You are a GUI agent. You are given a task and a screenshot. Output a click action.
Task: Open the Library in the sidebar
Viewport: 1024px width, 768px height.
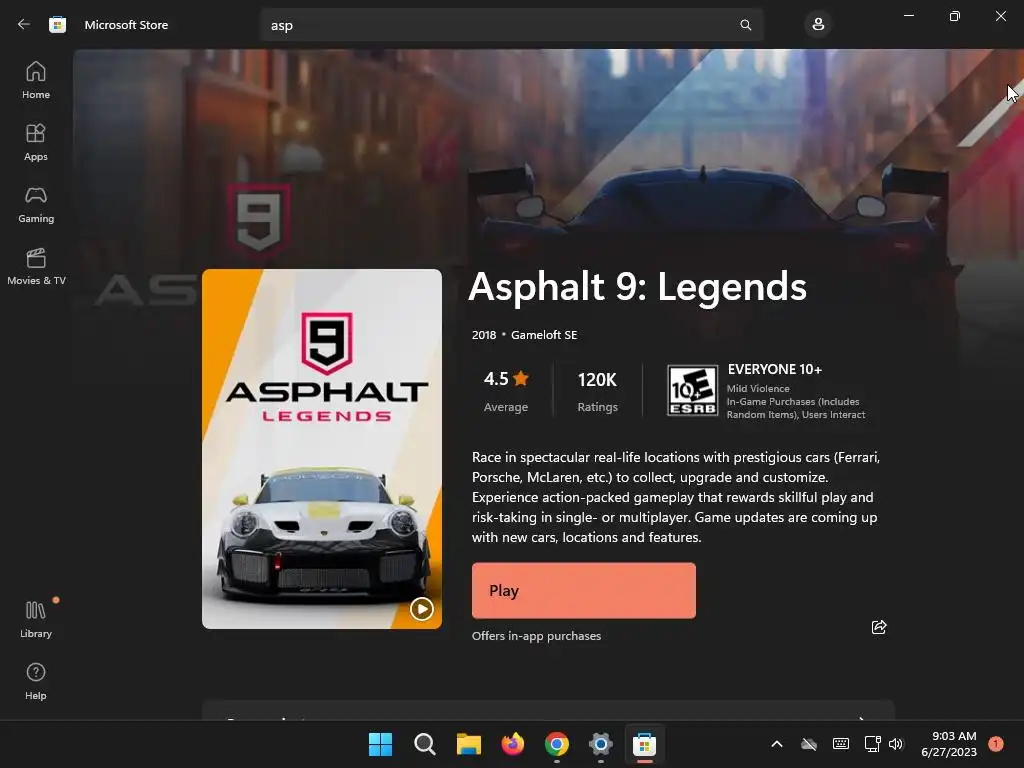click(36, 619)
